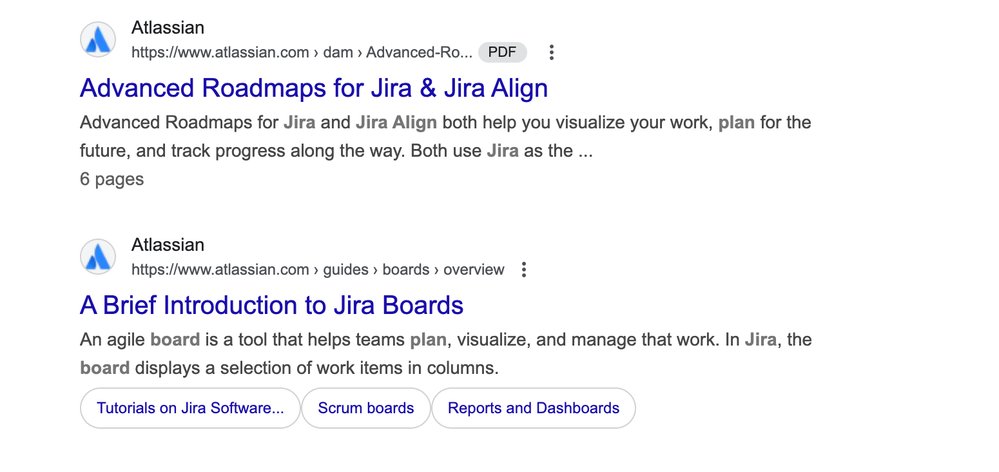
Task: Click the Atlassian site name above the Jira Boards result
Action: [168, 245]
